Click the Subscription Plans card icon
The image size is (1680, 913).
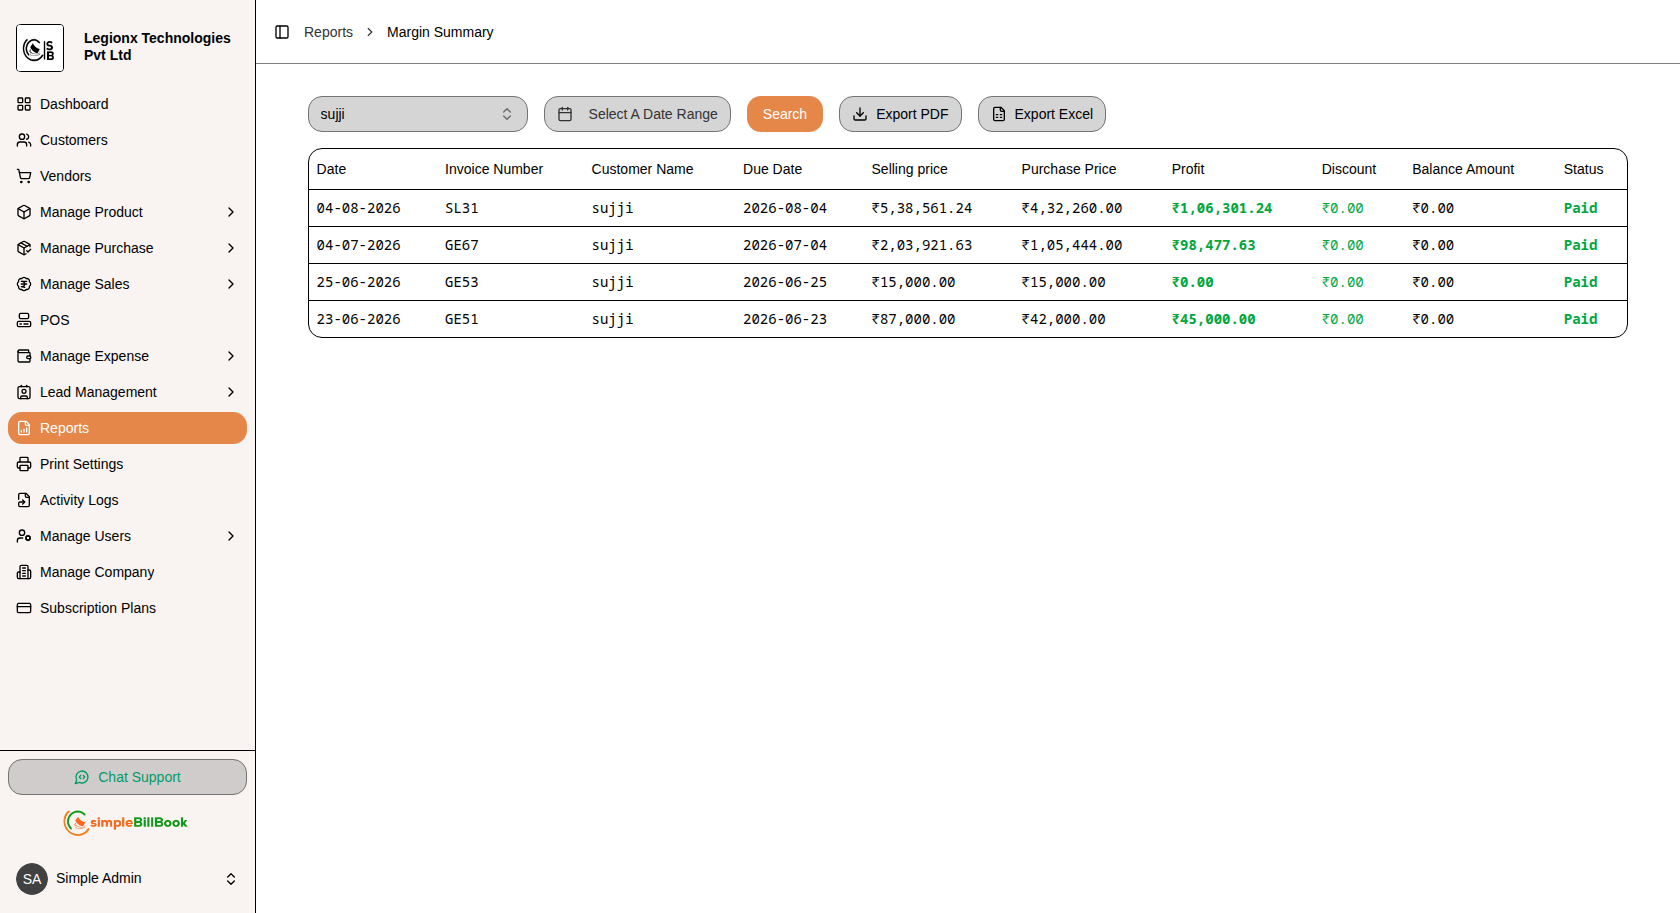[x=24, y=608]
